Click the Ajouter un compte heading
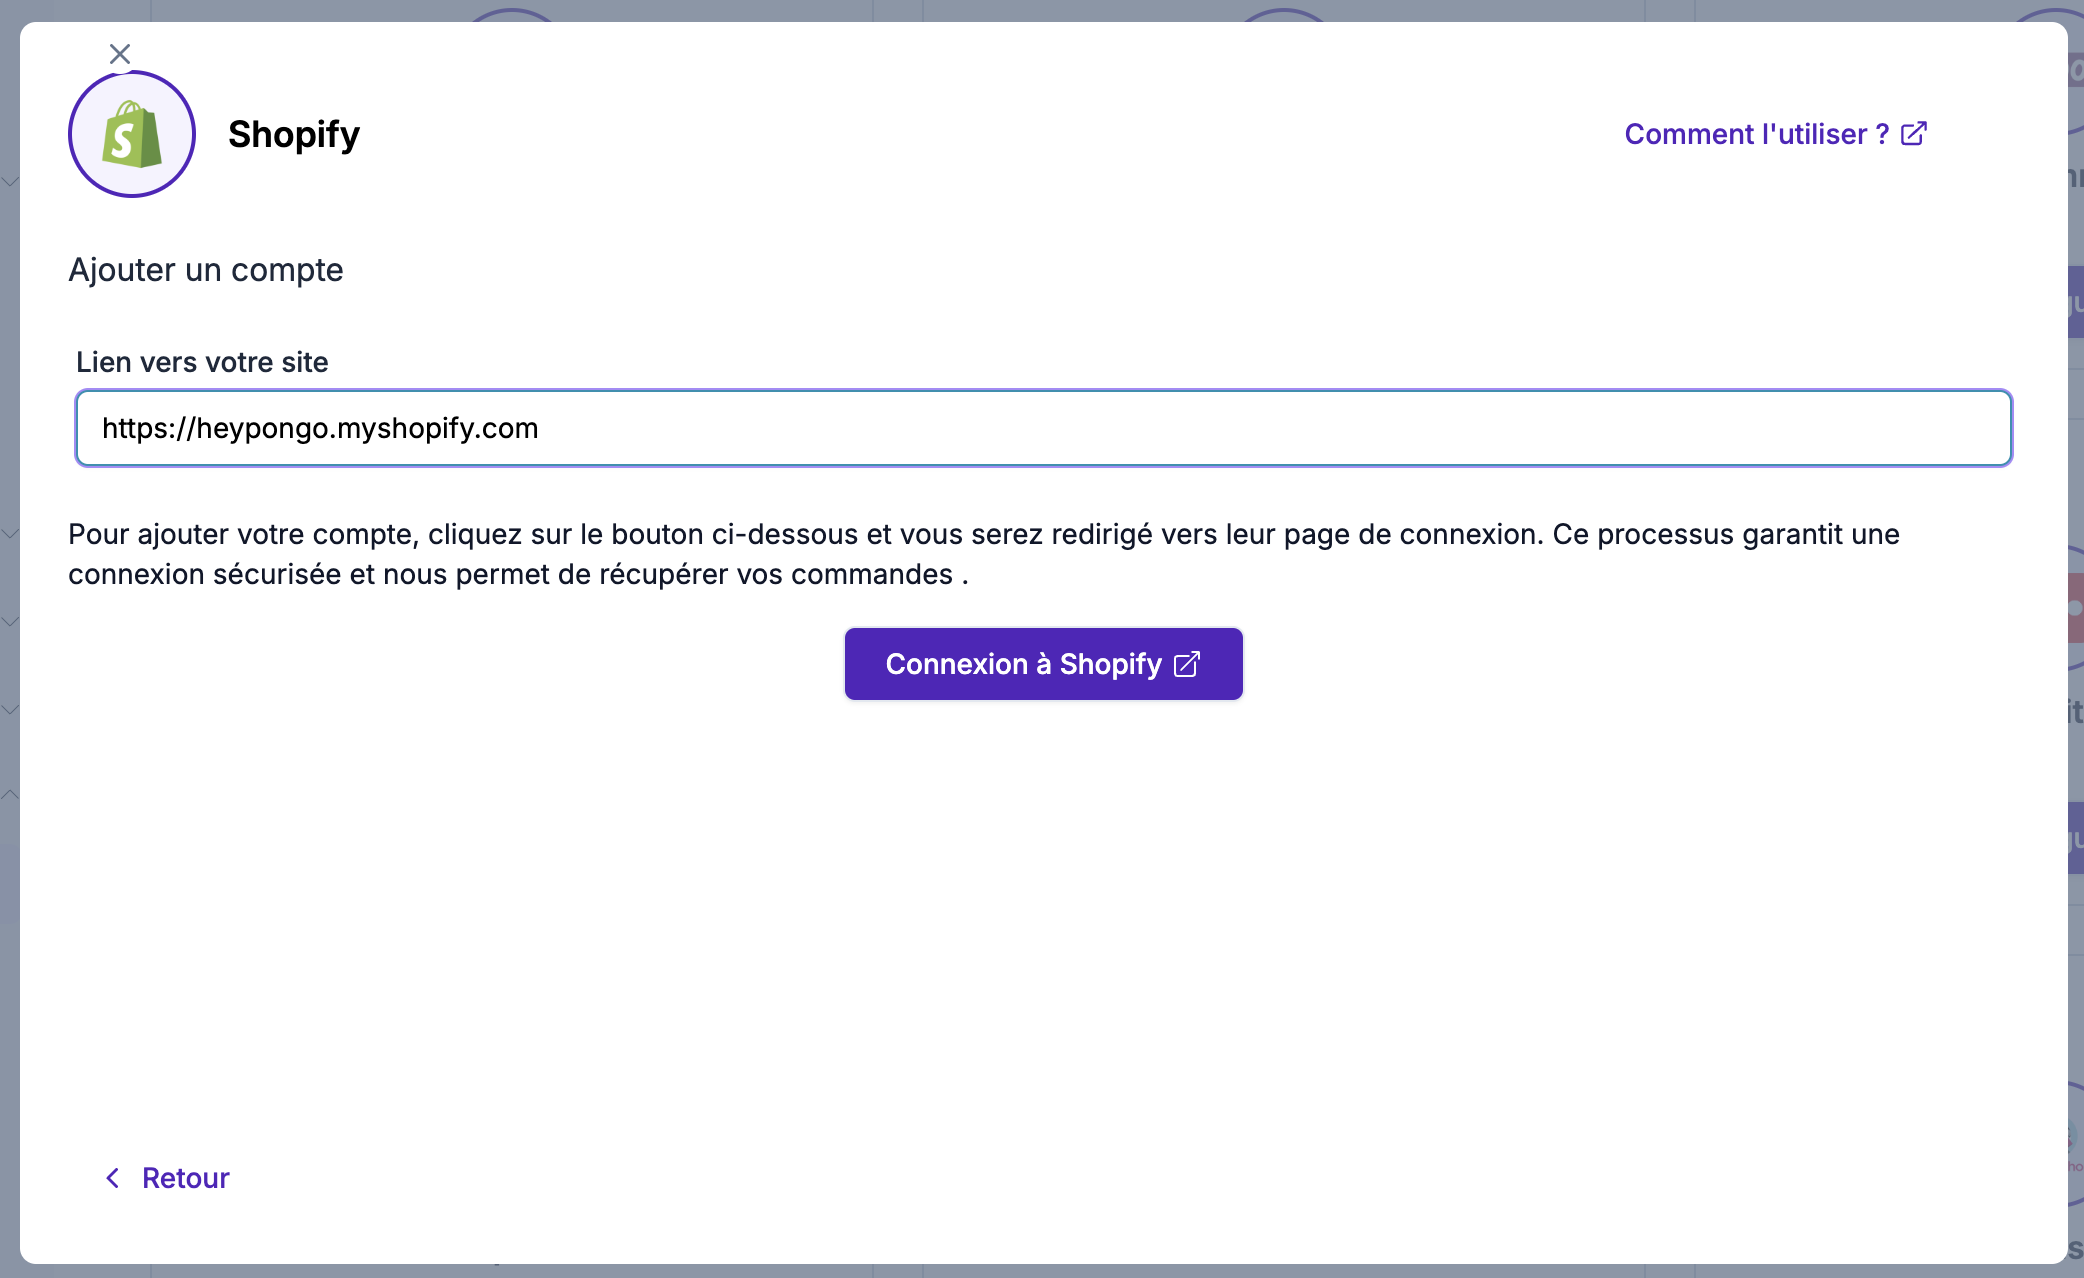2084x1278 pixels. click(206, 270)
